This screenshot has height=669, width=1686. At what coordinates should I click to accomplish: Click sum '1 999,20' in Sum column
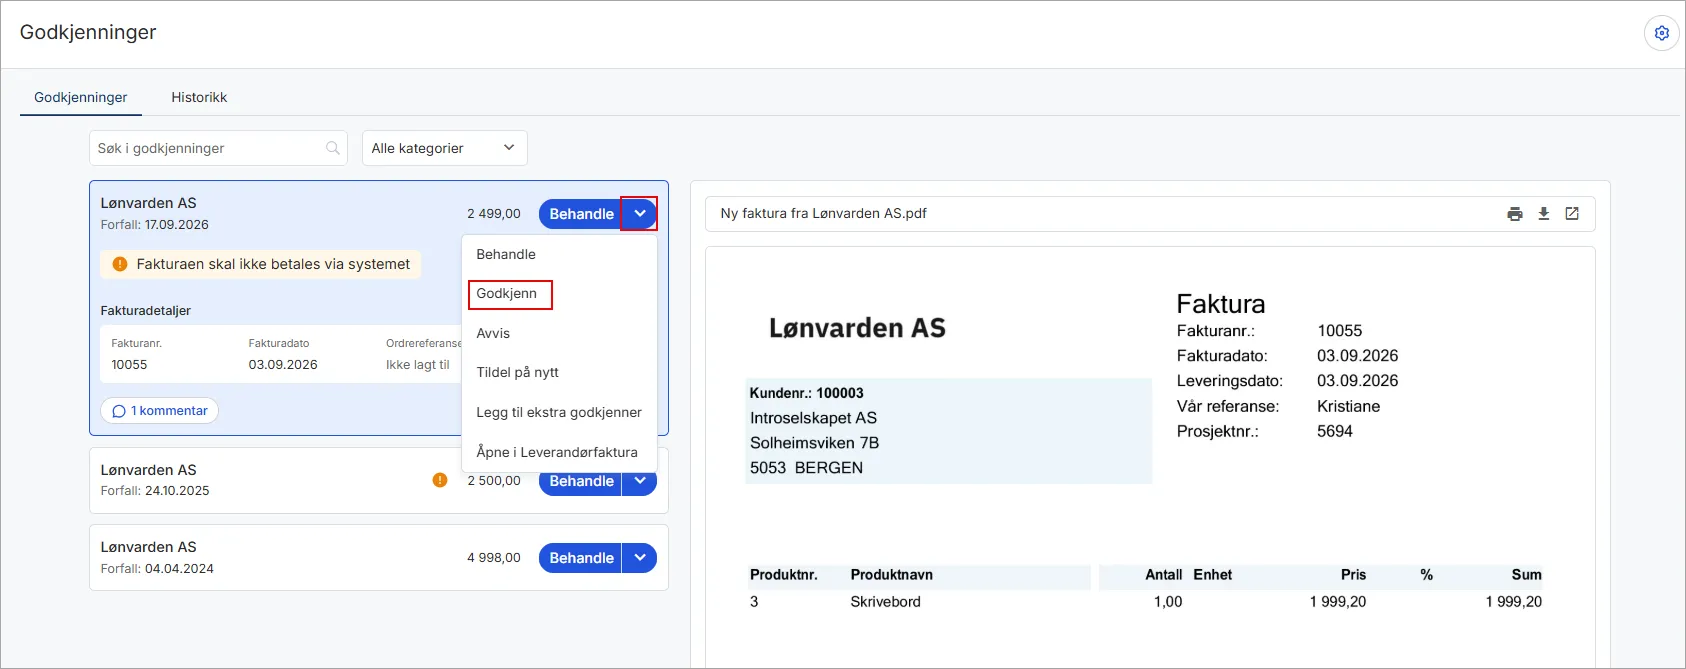[x=1514, y=602]
